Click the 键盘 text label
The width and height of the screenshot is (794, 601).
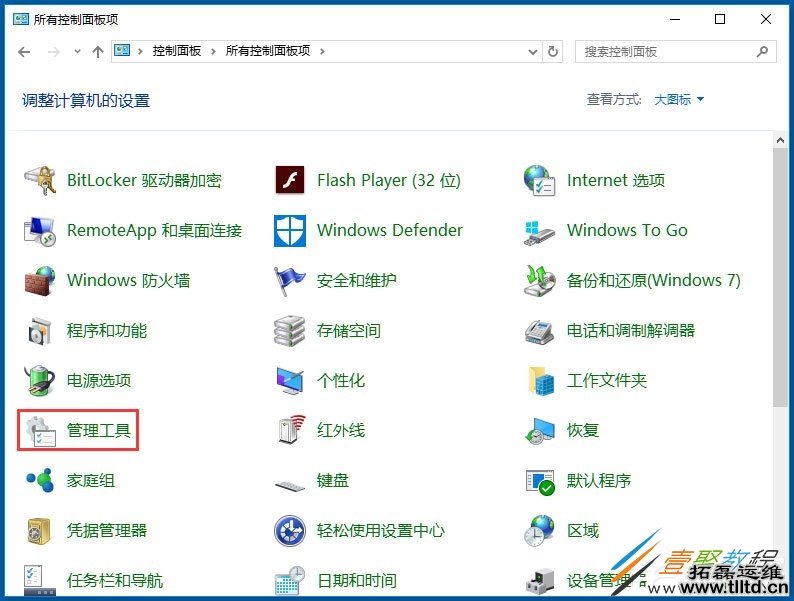tap(333, 480)
